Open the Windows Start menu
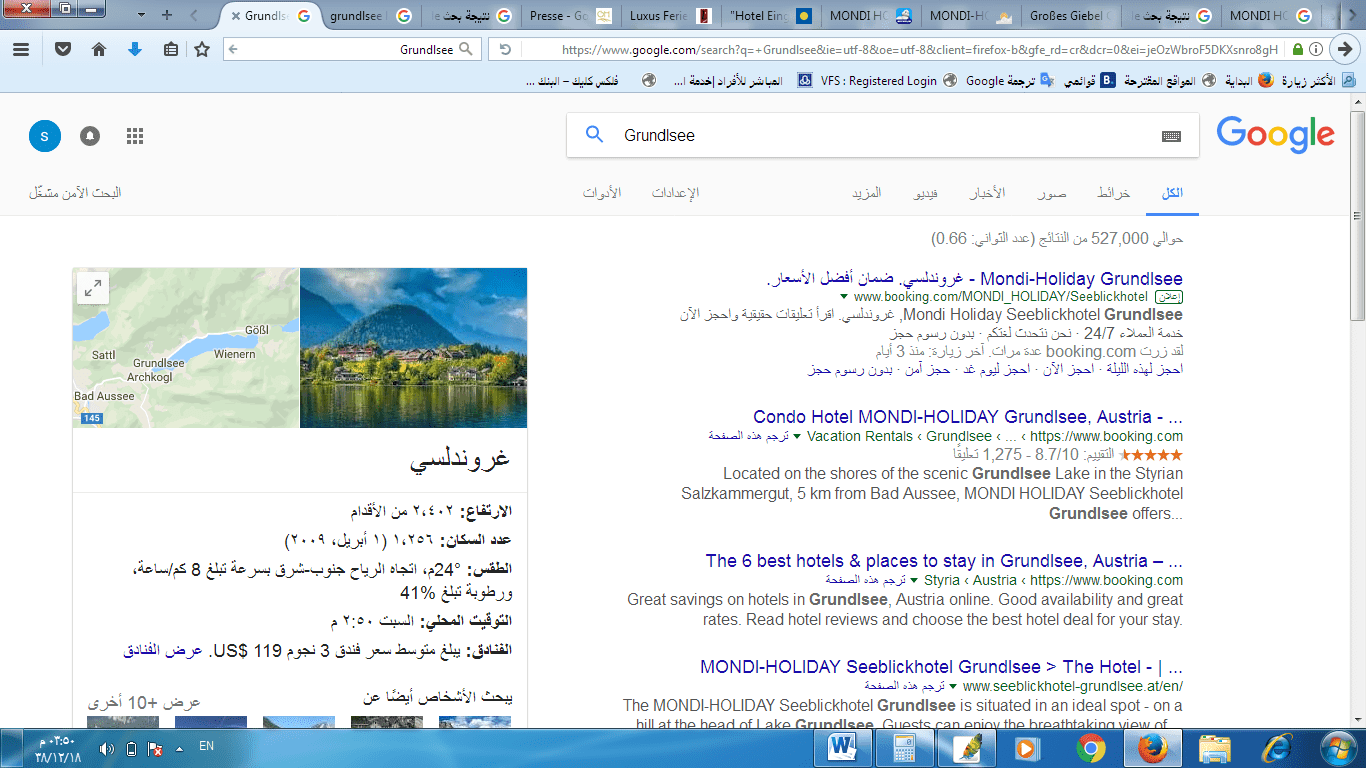The image size is (1366, 768). tap(1337, 748)
